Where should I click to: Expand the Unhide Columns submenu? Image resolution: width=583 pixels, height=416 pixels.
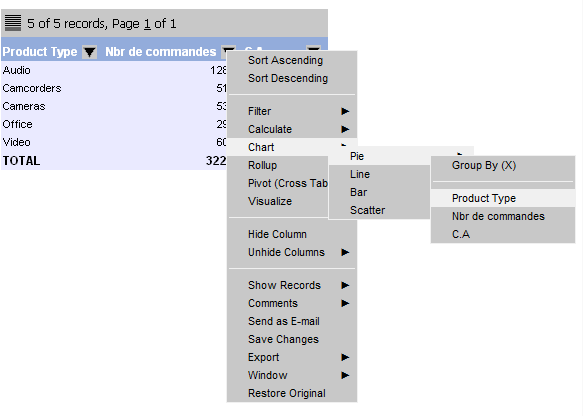[292, 252]
